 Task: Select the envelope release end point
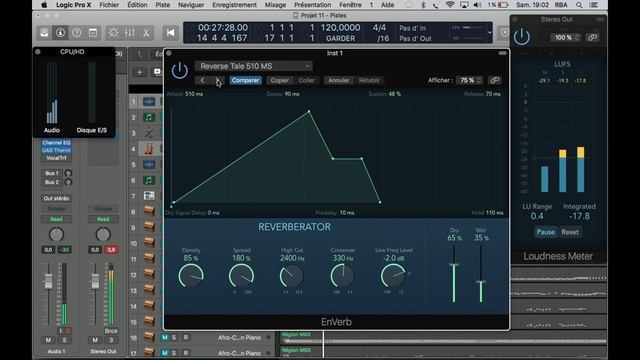click(x=380, y=202)
